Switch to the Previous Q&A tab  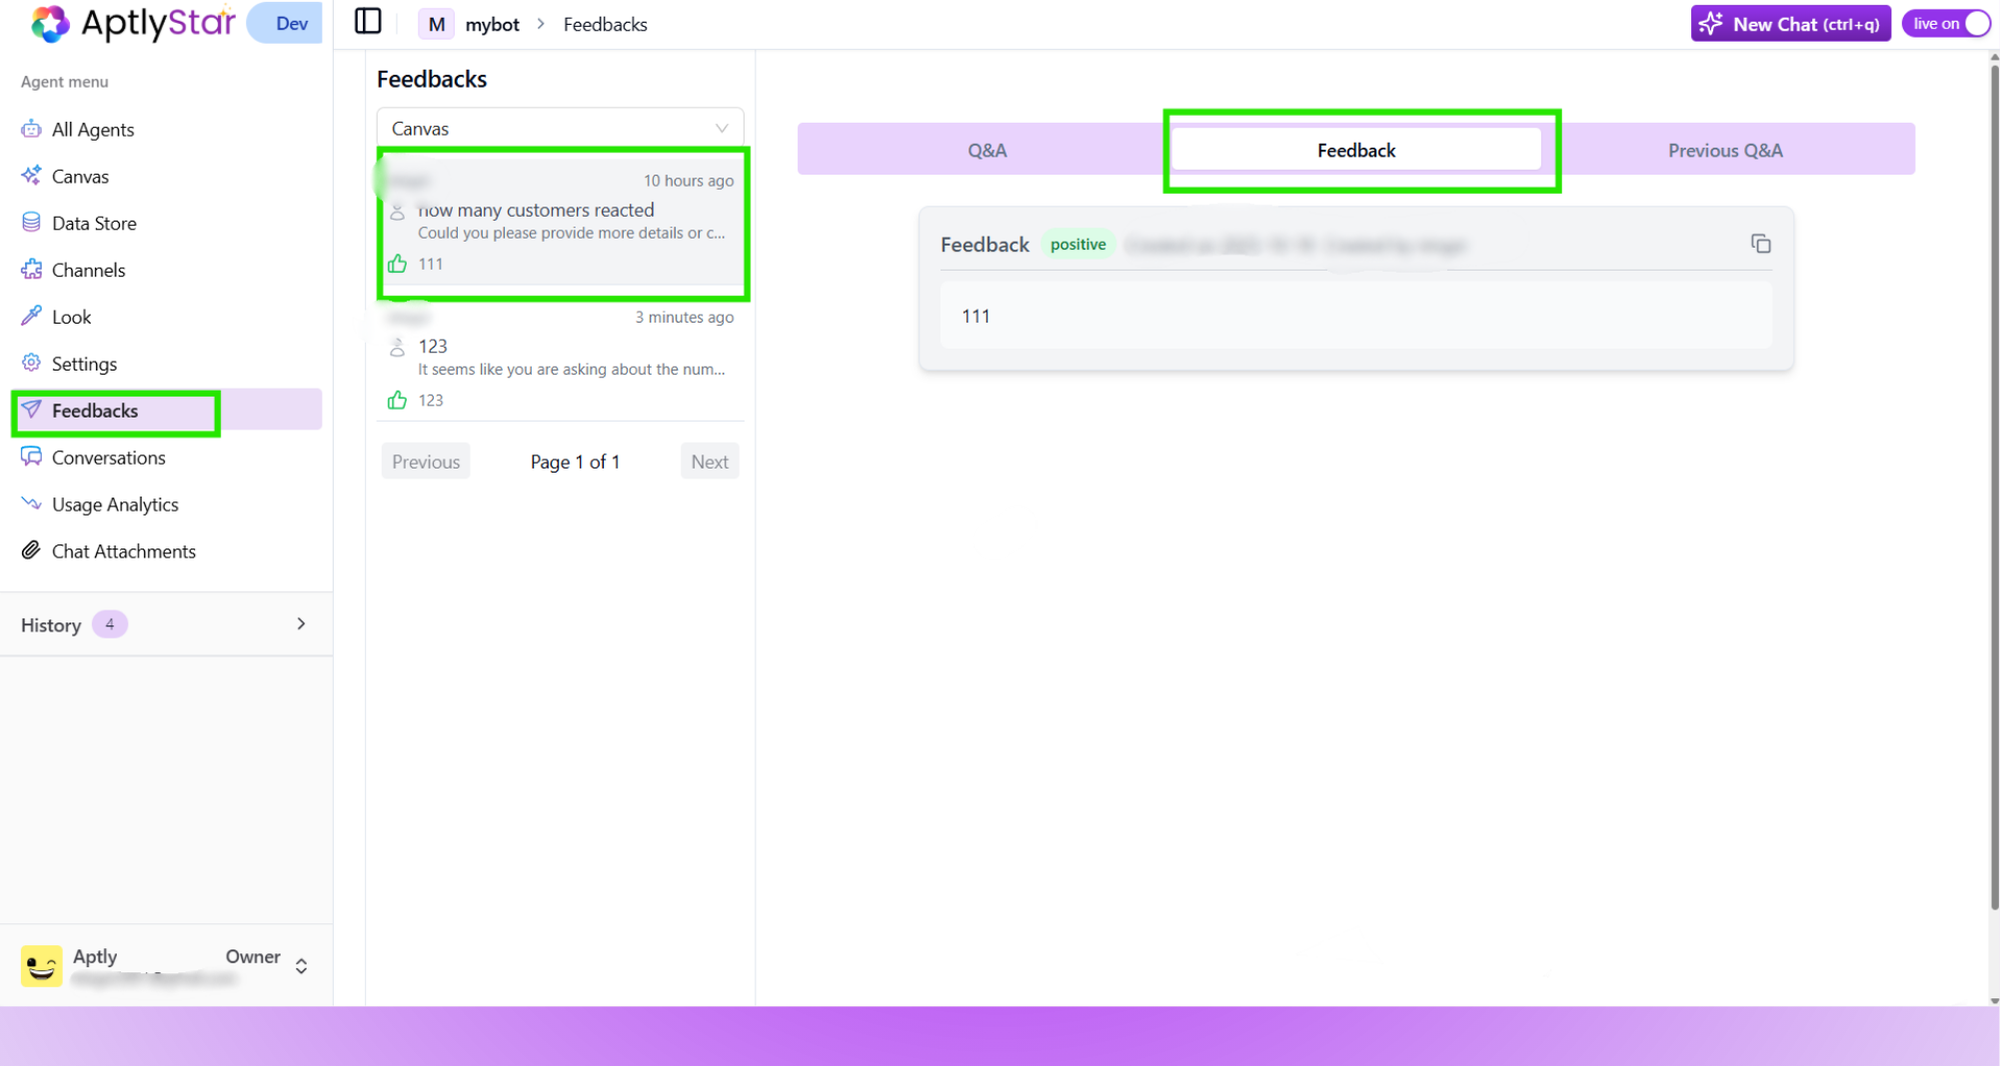[x=1725, y=149]
